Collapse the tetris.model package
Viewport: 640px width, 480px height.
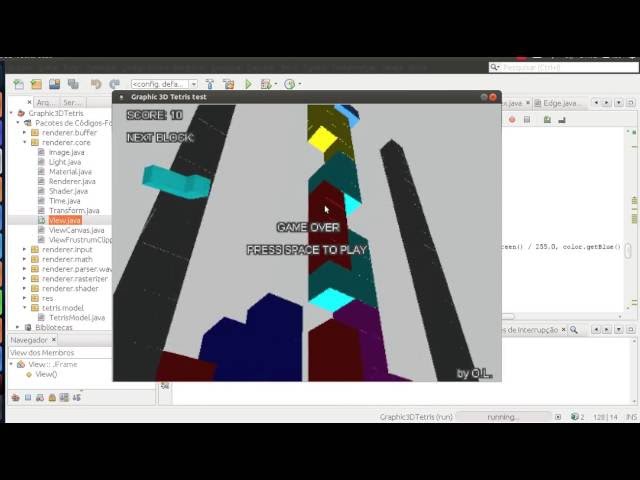coord(24,308)
